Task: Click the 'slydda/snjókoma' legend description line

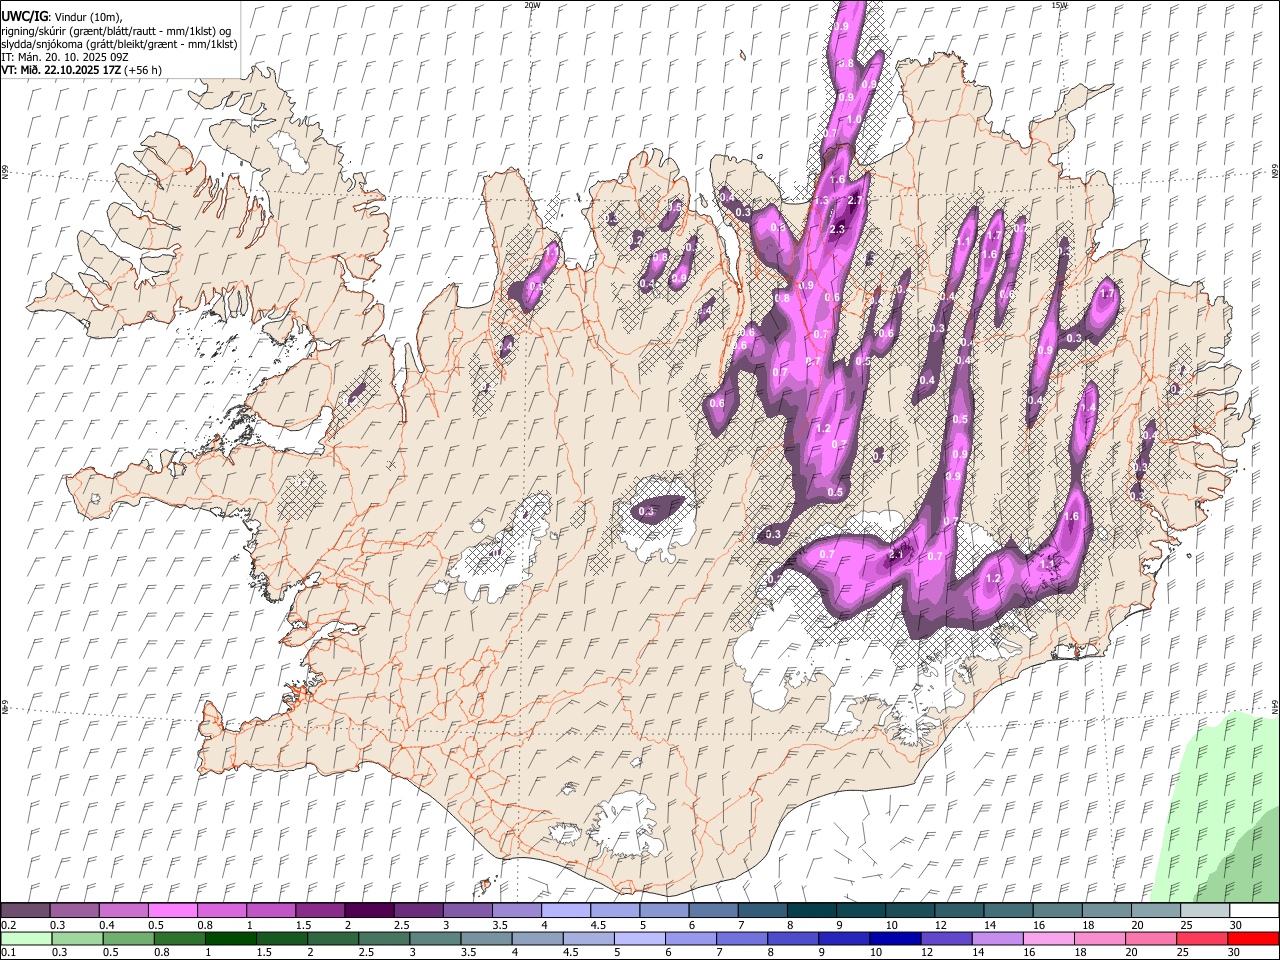Action: point(120,44)
